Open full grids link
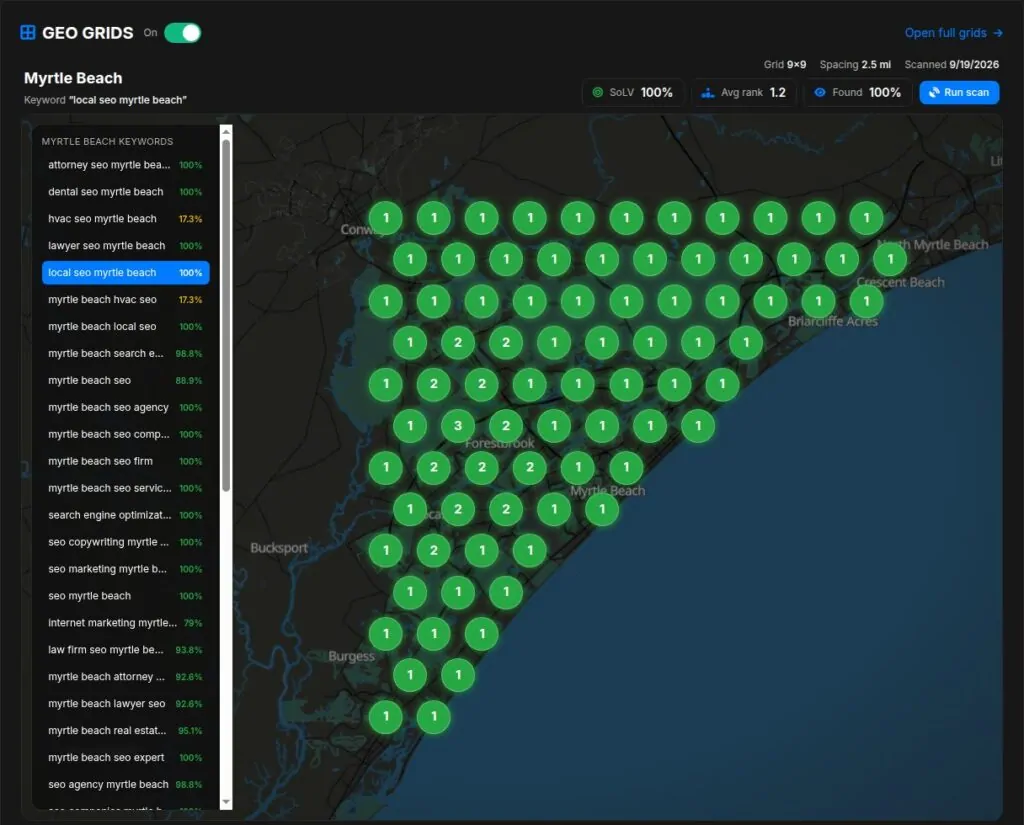This screenshot has height=825, width=1024. coord(953,33)
